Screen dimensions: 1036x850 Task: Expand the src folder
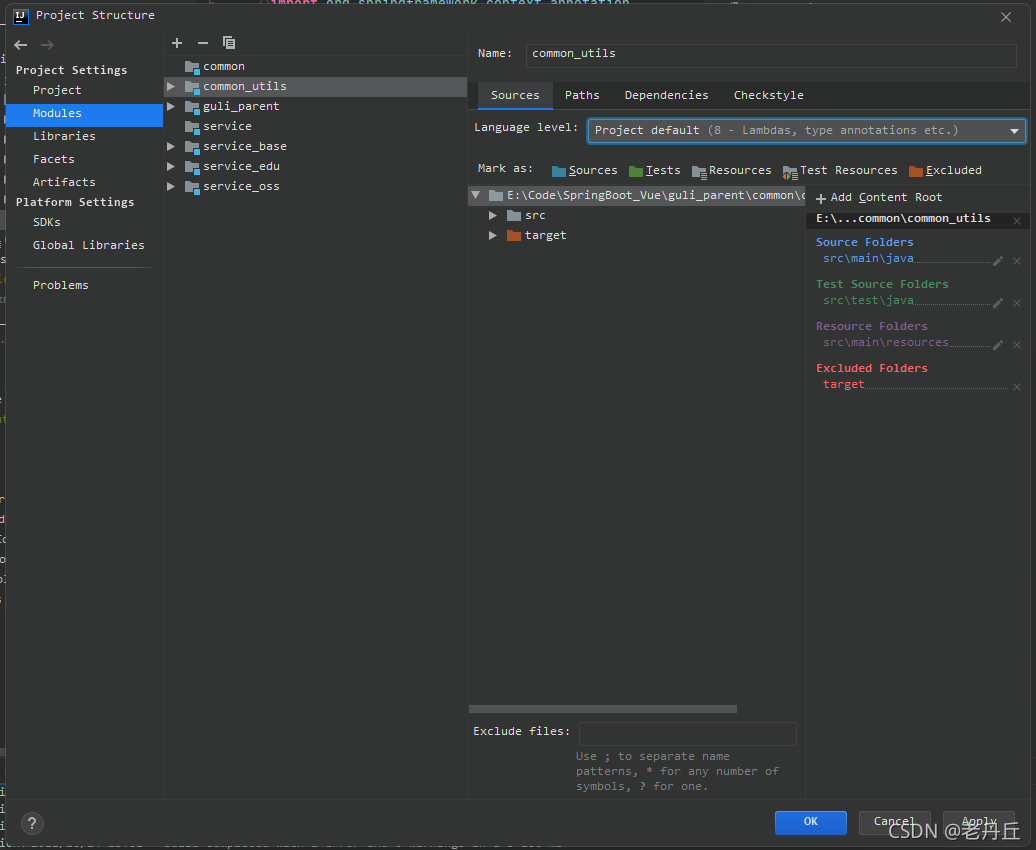coord(493,215)
